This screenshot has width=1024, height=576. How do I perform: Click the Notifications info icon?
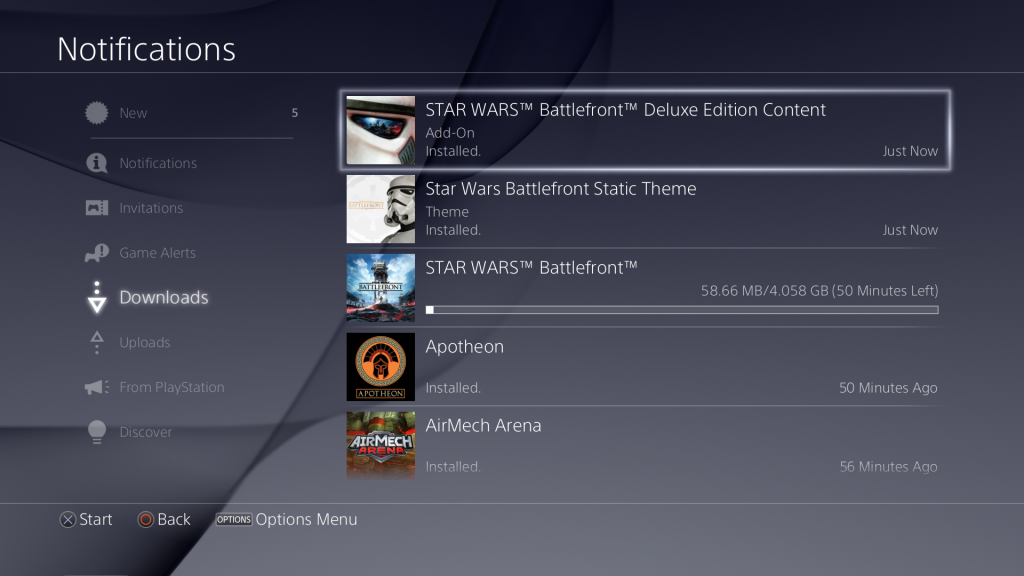[x=97, y=163]
